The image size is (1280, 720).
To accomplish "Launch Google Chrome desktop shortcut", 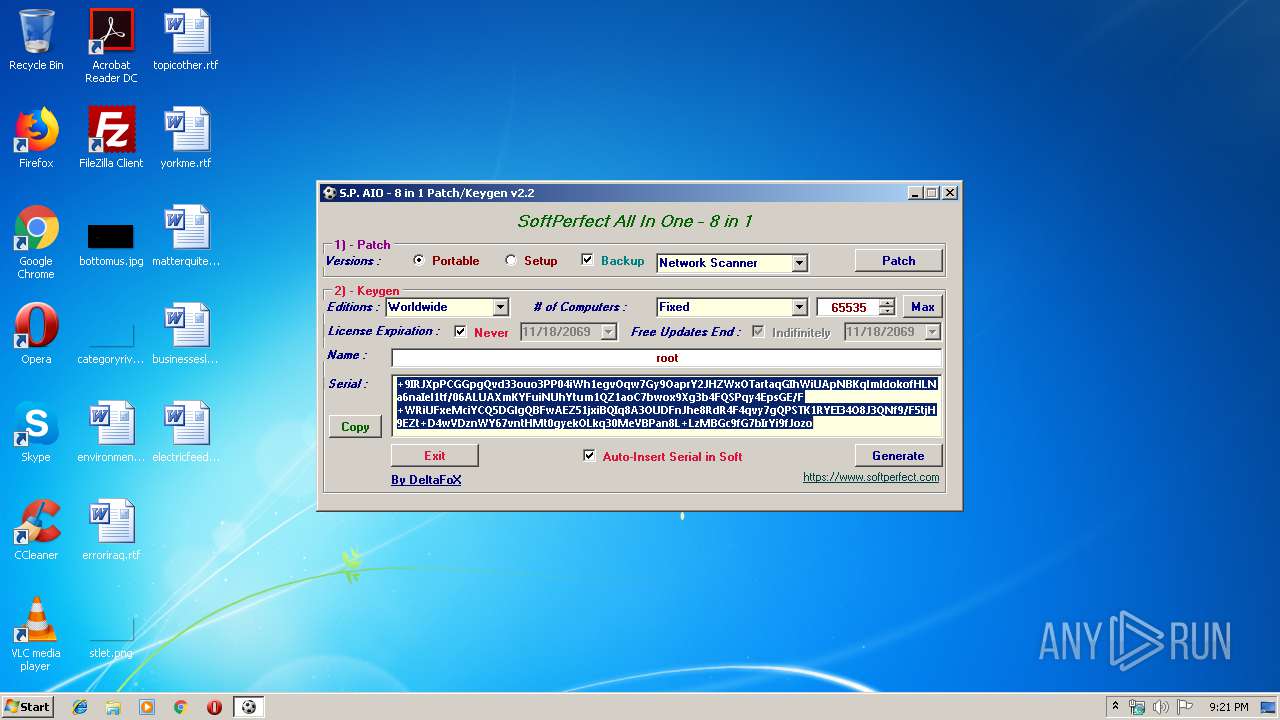I will 36,242.
